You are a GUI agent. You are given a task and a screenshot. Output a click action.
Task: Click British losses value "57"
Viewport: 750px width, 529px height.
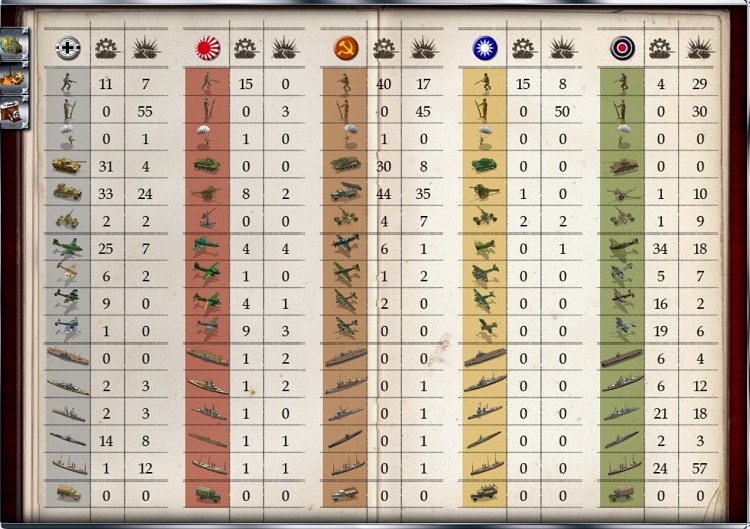pyautogui.click(x=700, y=468)
